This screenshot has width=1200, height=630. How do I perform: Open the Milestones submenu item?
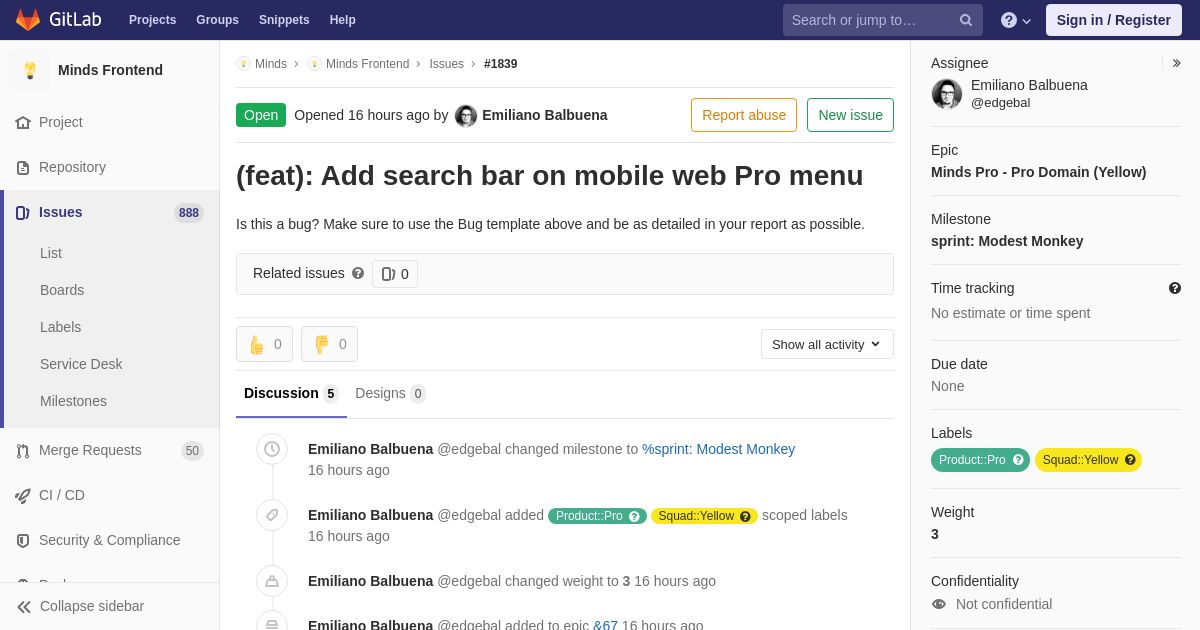click(73, 401)
